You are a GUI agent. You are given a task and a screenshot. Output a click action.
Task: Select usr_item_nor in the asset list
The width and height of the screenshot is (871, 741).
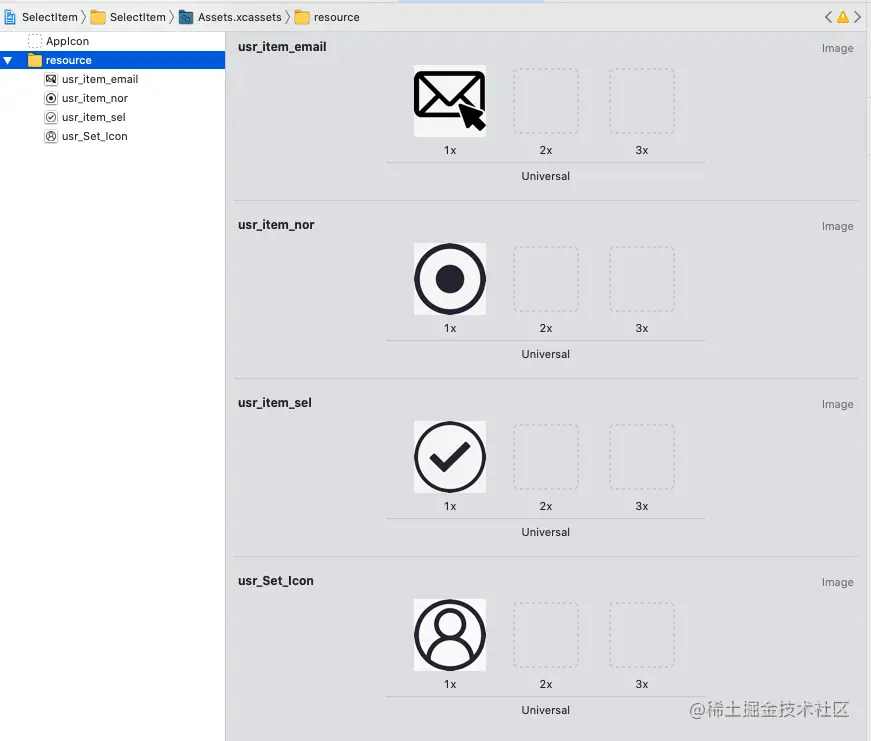tap(95, 98)
